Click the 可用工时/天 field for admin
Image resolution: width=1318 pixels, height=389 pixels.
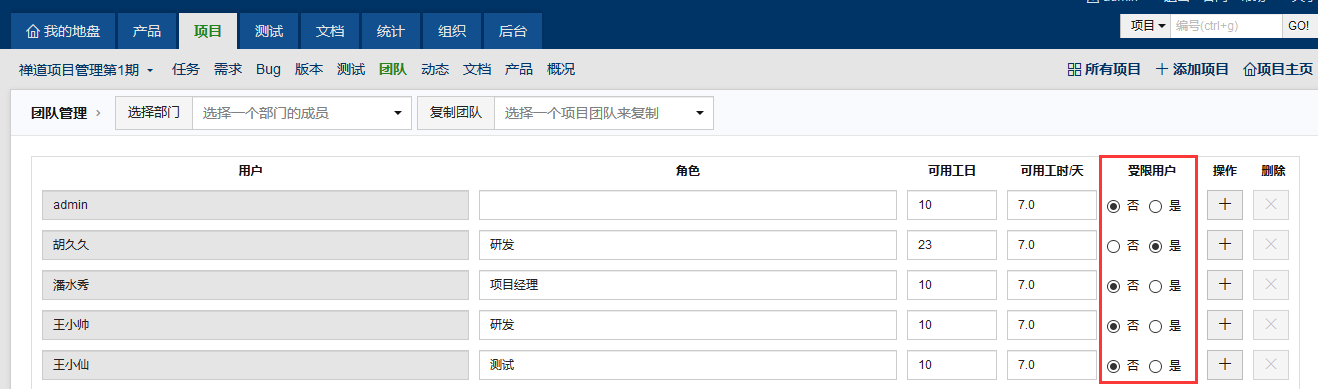(x=1052, y=205)
